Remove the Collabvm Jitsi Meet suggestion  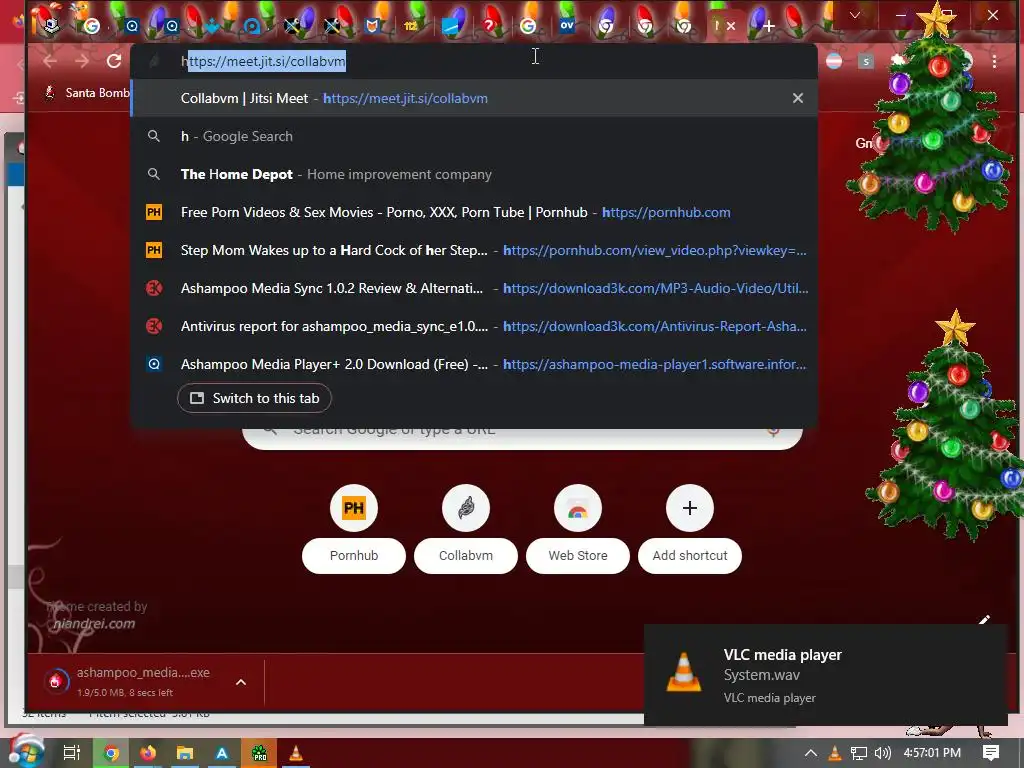coord(797,98)
